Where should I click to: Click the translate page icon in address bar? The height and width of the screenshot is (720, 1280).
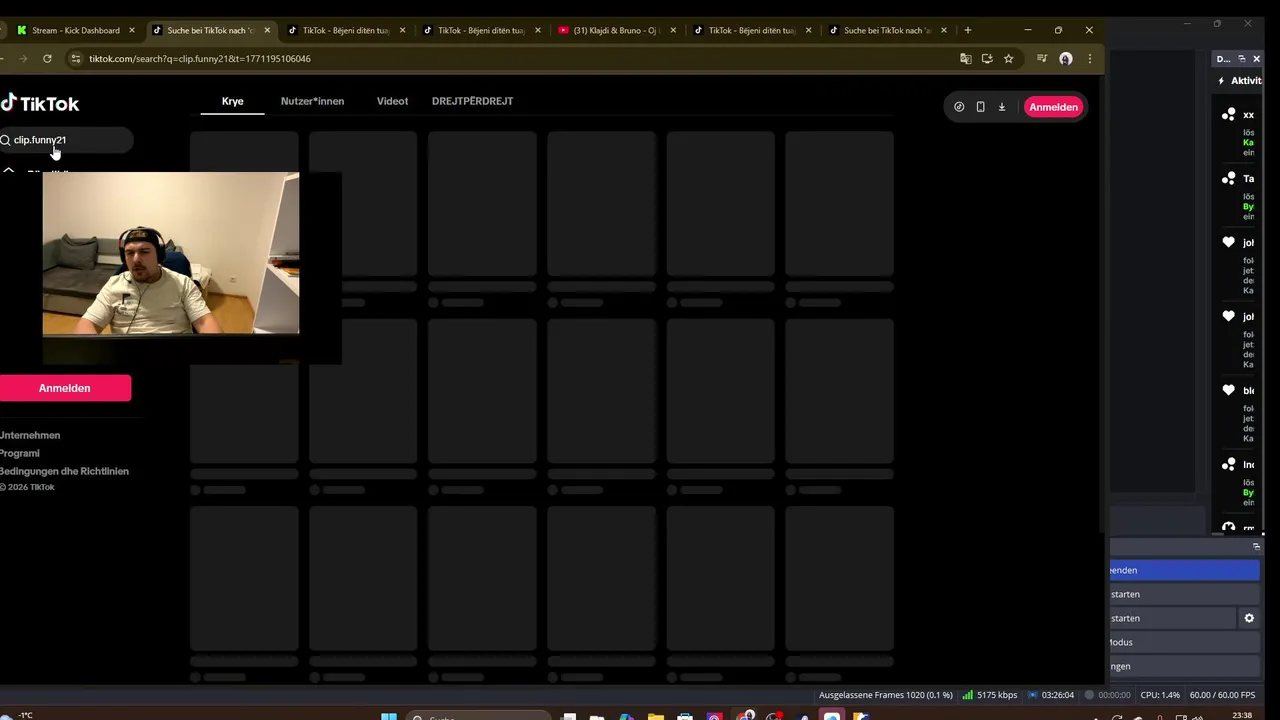[965, 58]
